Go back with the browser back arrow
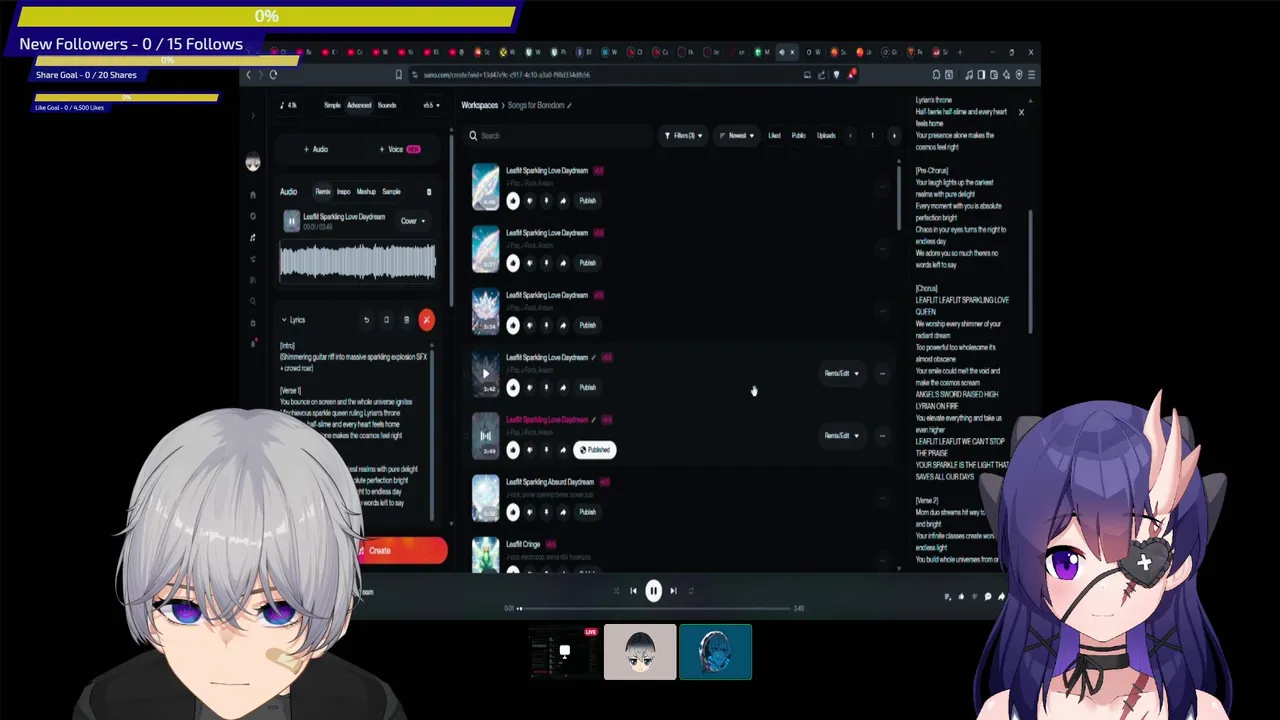The width and height of the screenshot is (1280, 720). click(x=248, y=75)
